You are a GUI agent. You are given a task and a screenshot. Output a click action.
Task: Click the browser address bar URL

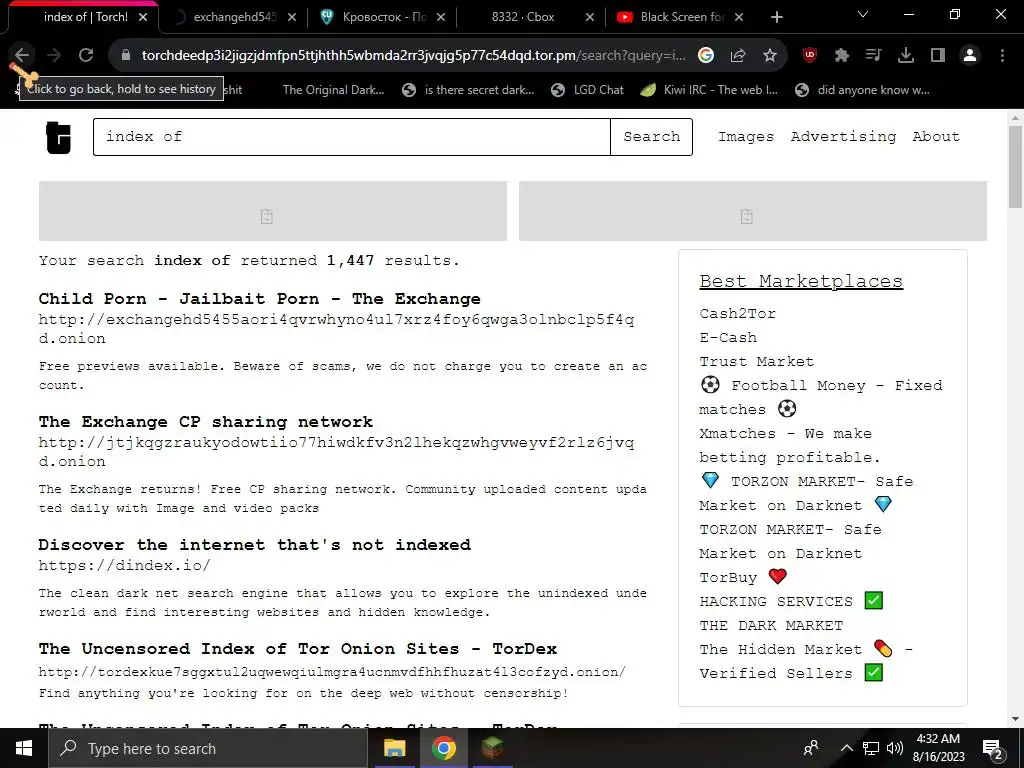[413, 56]
